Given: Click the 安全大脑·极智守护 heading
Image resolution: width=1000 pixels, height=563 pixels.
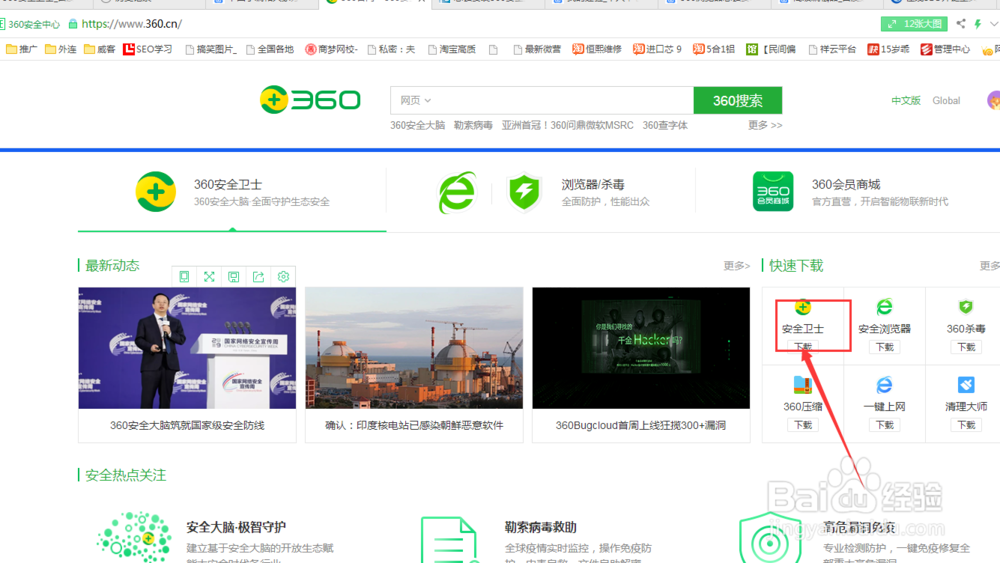Looking at the screenshot, I should pyautogui.click(x=236, y=527).
